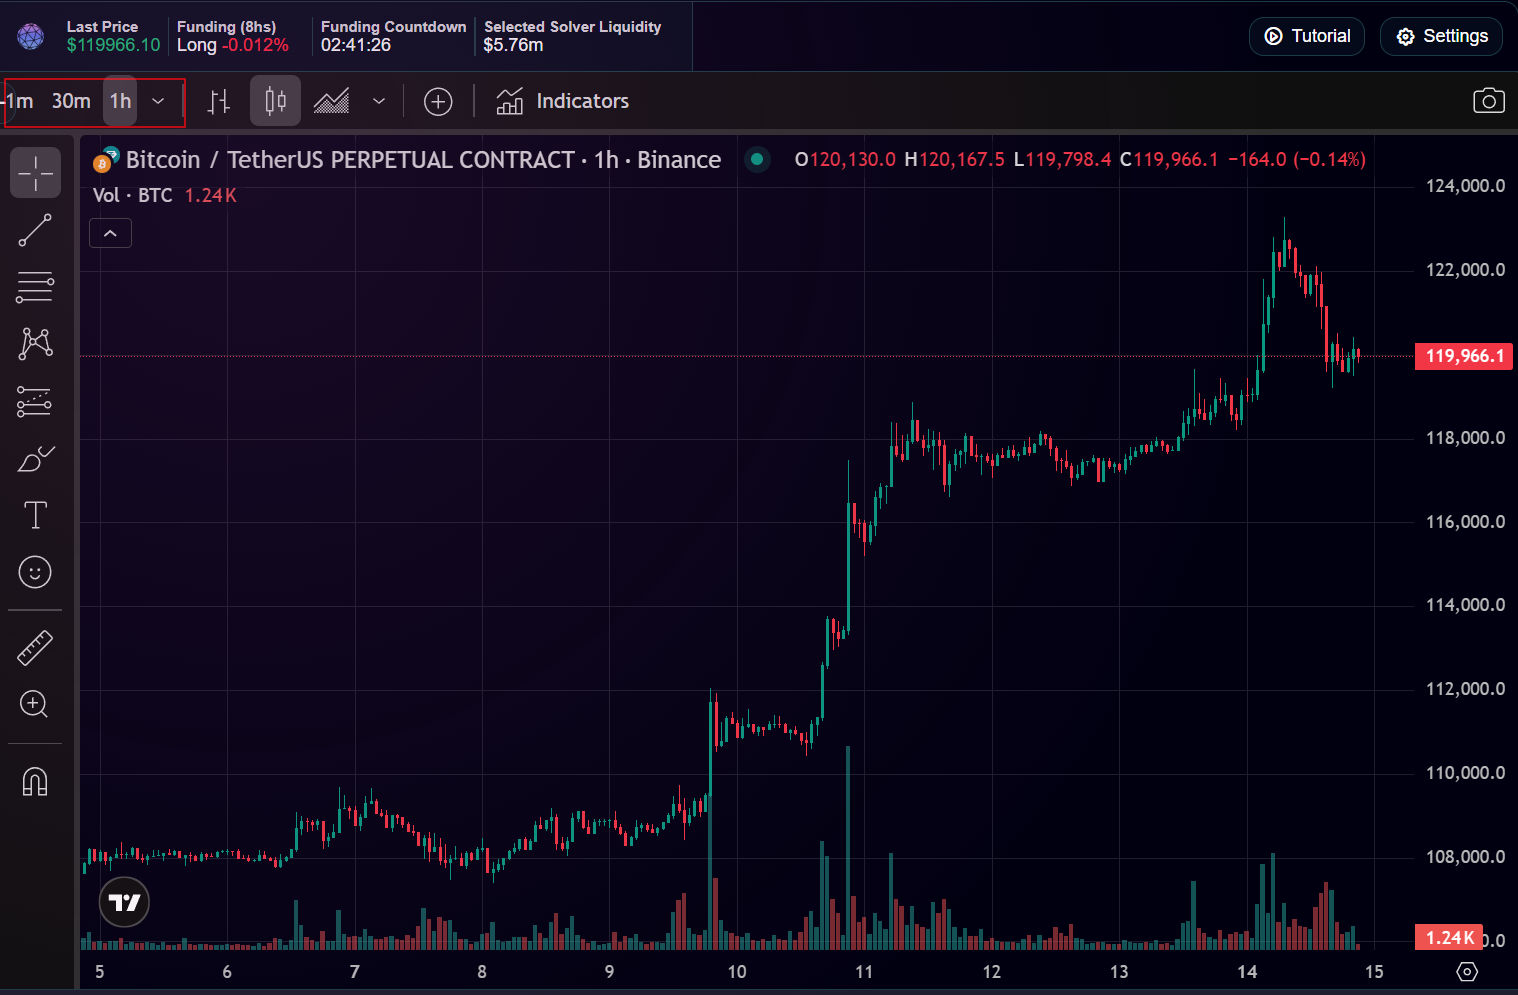Activate the zoom in tool

[35, 704]
